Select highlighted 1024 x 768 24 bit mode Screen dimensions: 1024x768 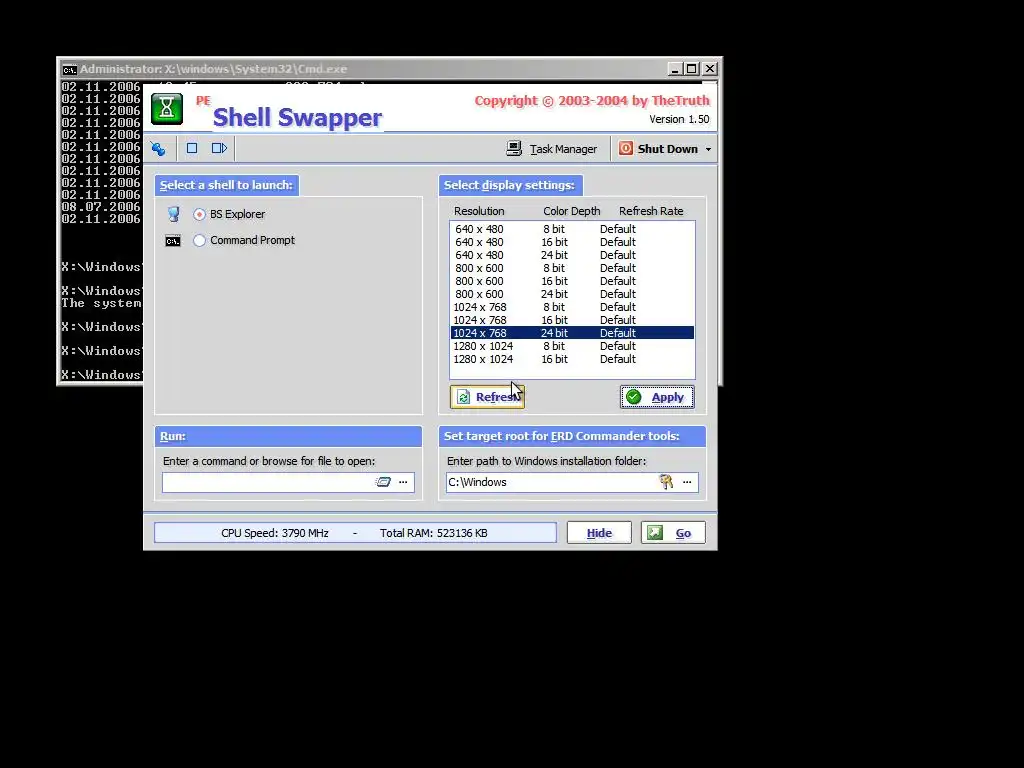tap(572, 333)
